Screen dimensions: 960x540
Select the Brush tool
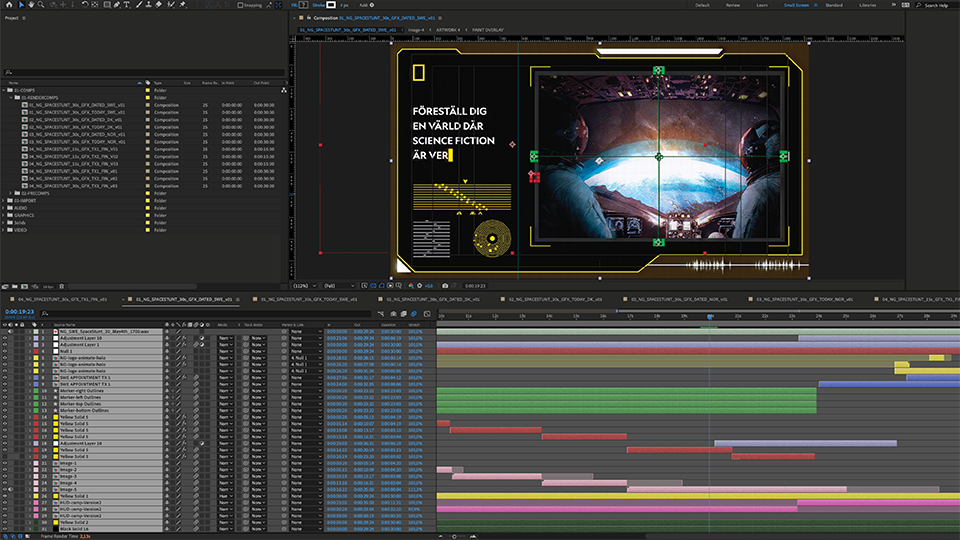coord(139,5)
